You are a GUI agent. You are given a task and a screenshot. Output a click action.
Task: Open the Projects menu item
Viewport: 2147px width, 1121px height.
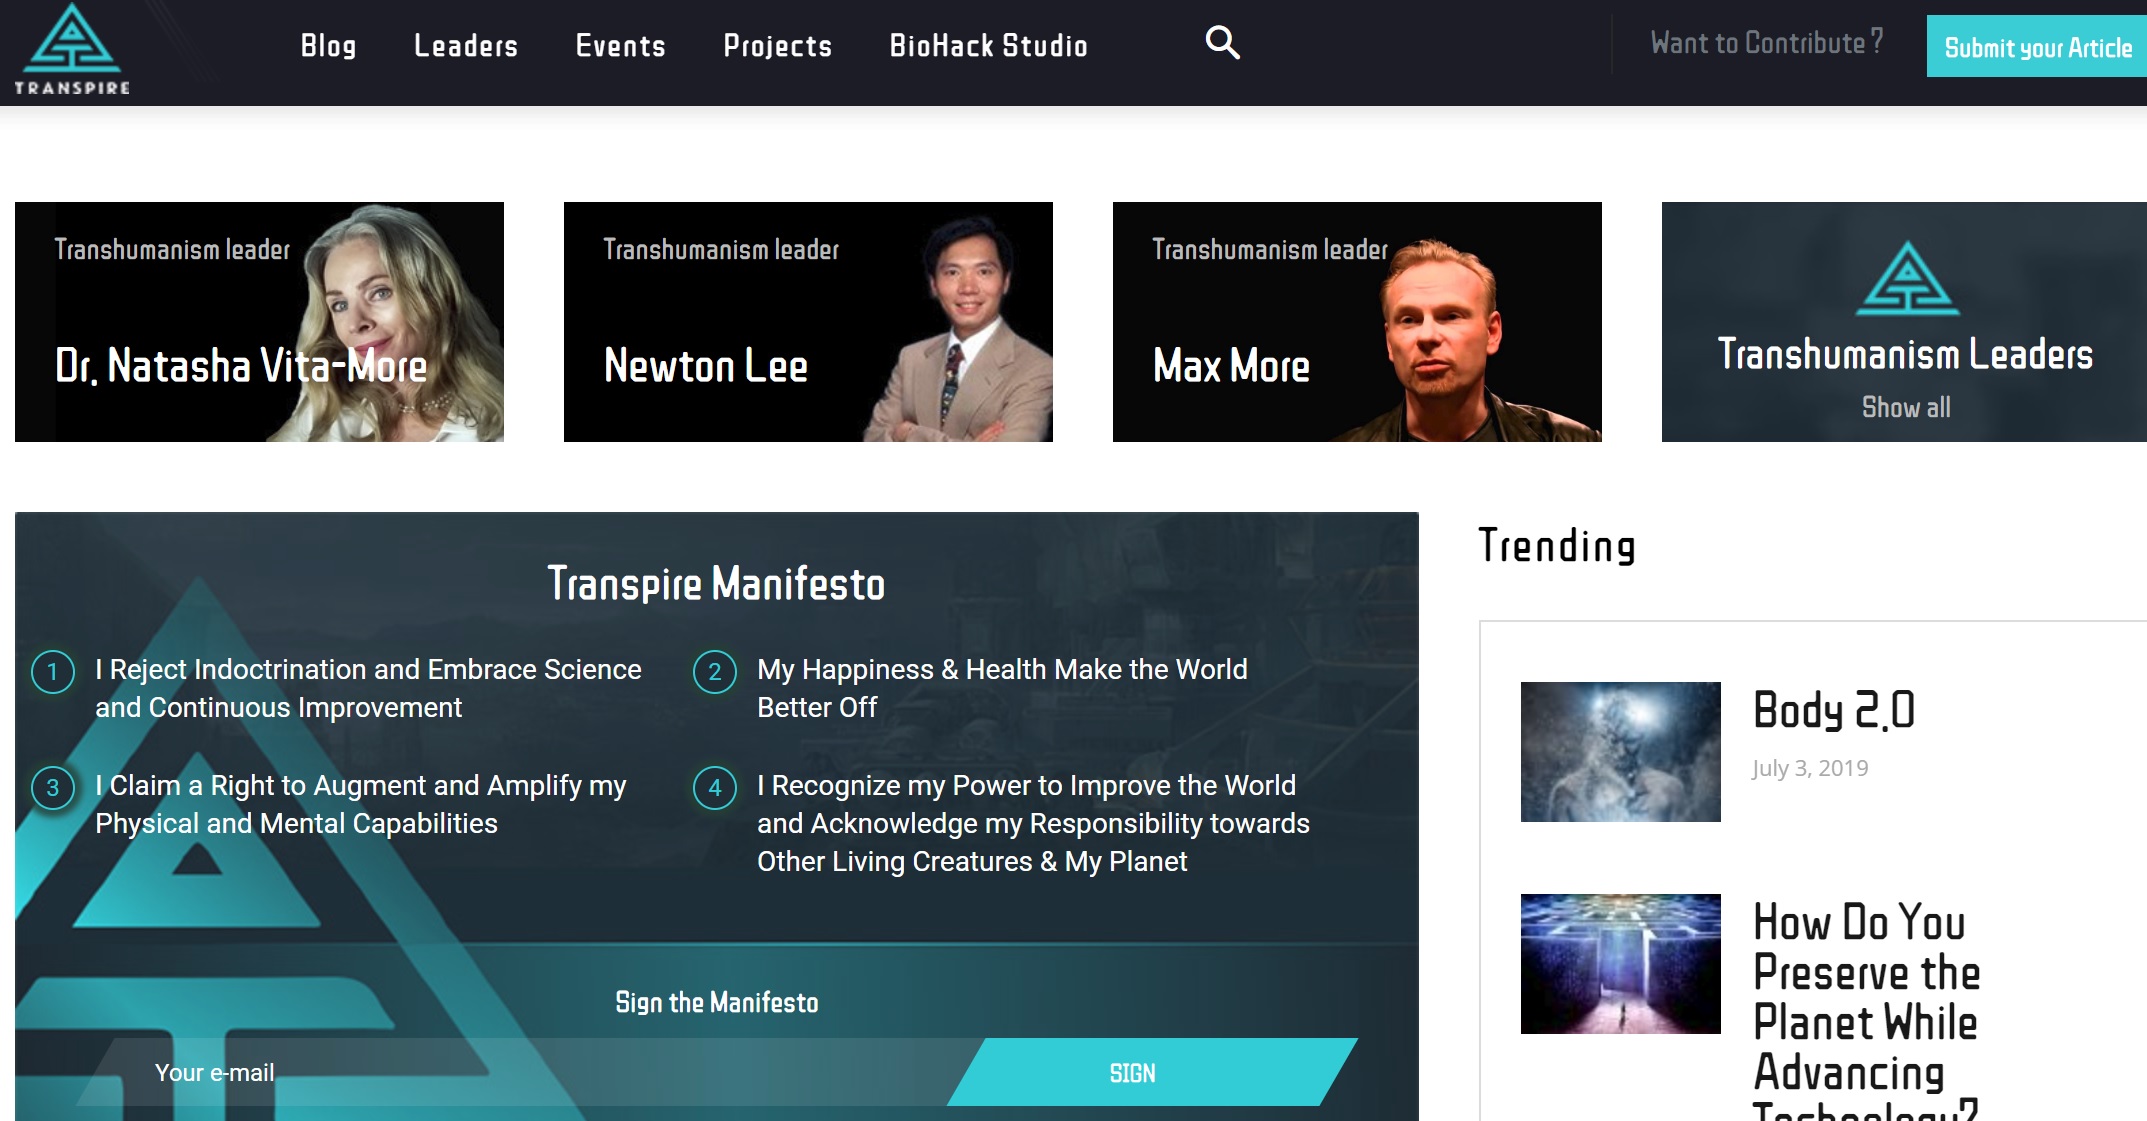tap(777, 46)
